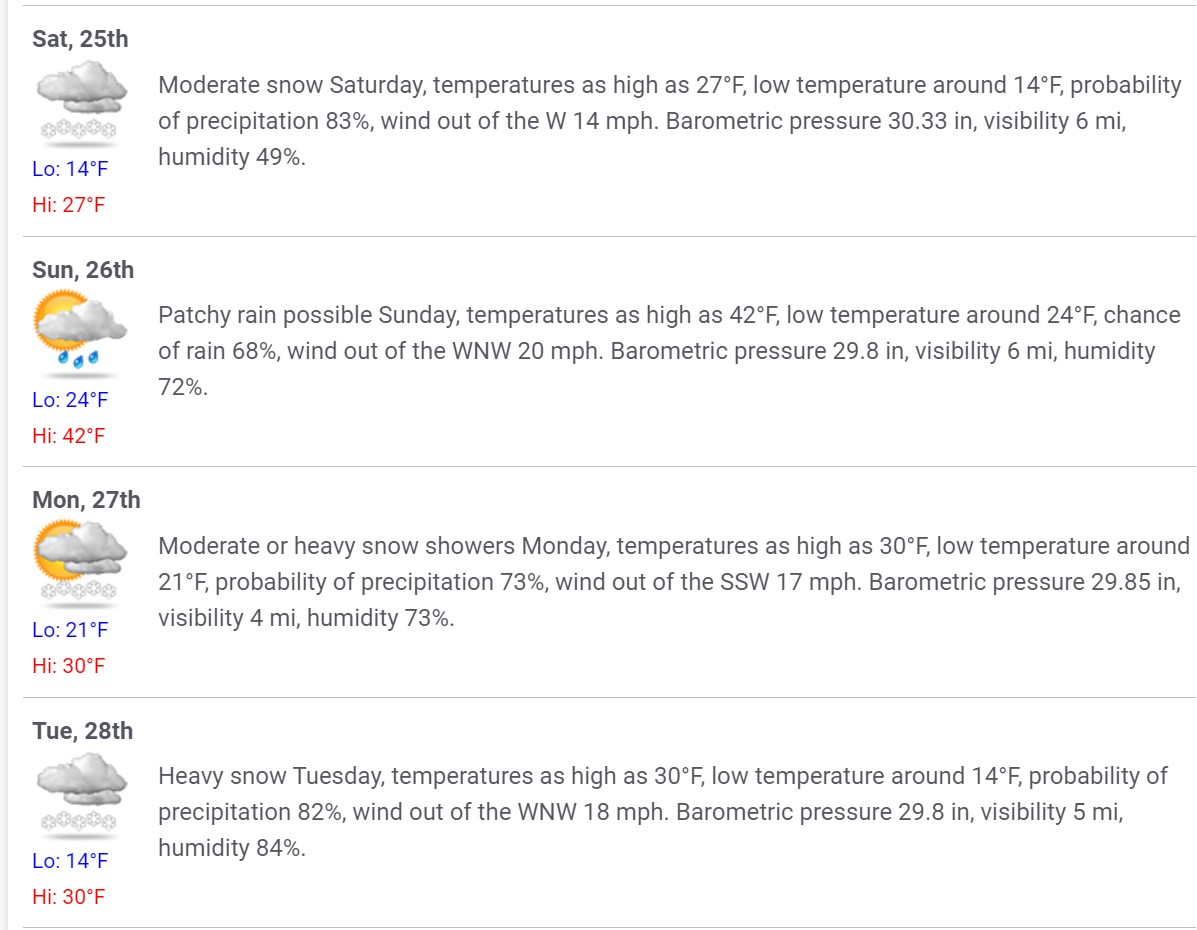Click Monday's low temperature Lo: 21°F
The height and width of the screenshot is (930, 1197).
point(70,630)
